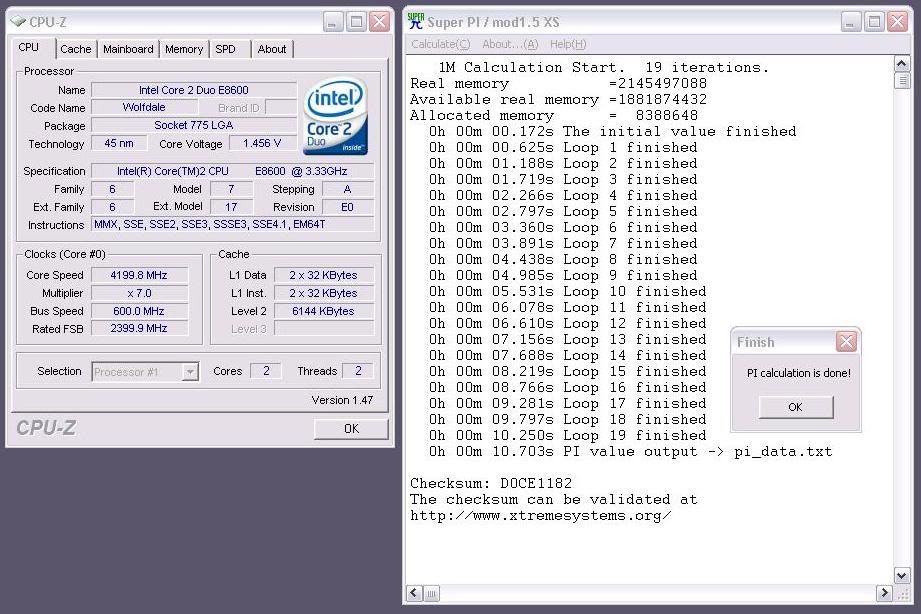Open the Help menu in Super PI
This screenshot has height=614, width=921.
pos(568,44)
